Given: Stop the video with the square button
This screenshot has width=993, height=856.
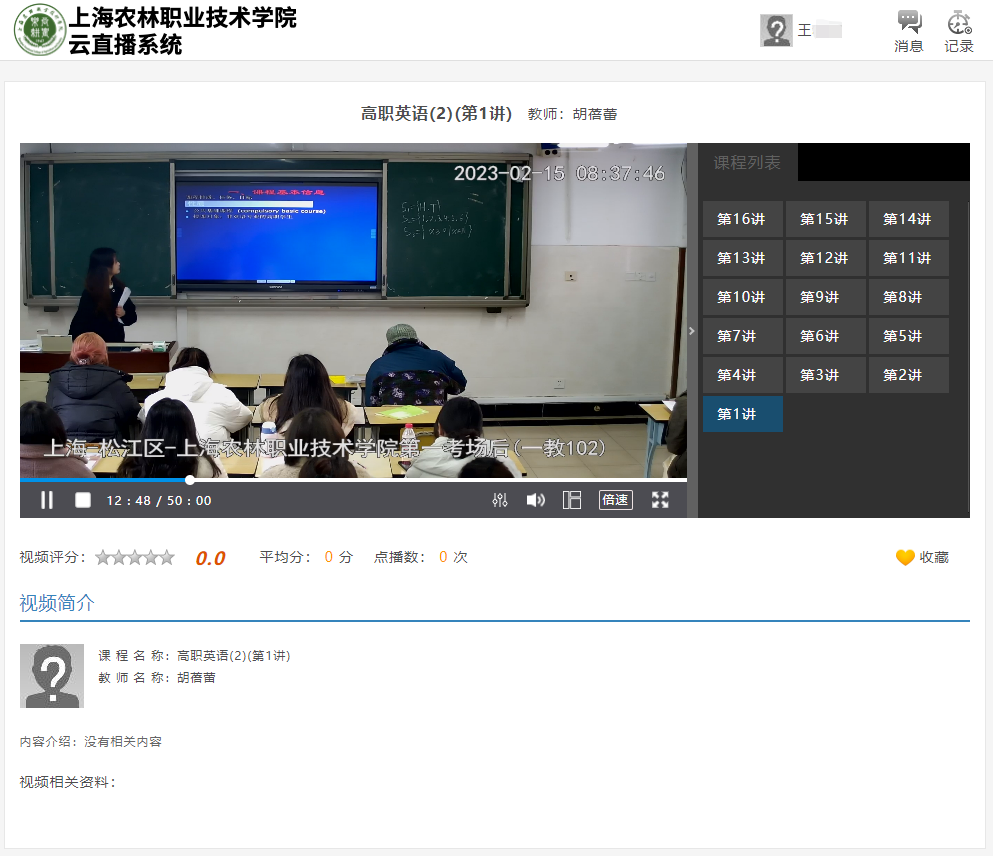Looking at the screenshot, I should pyautogui.click(x=83, y=500).
